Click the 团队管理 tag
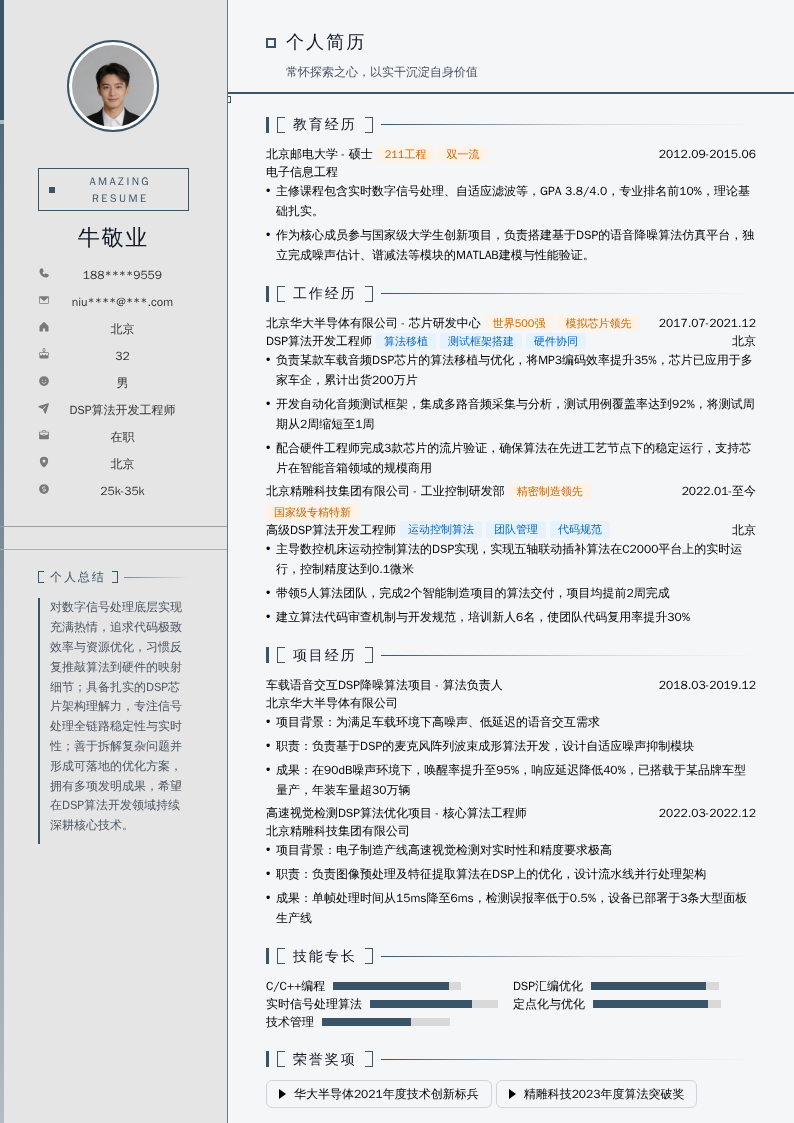This screenshot has height=1123, width=794. [x=515, y=529]
